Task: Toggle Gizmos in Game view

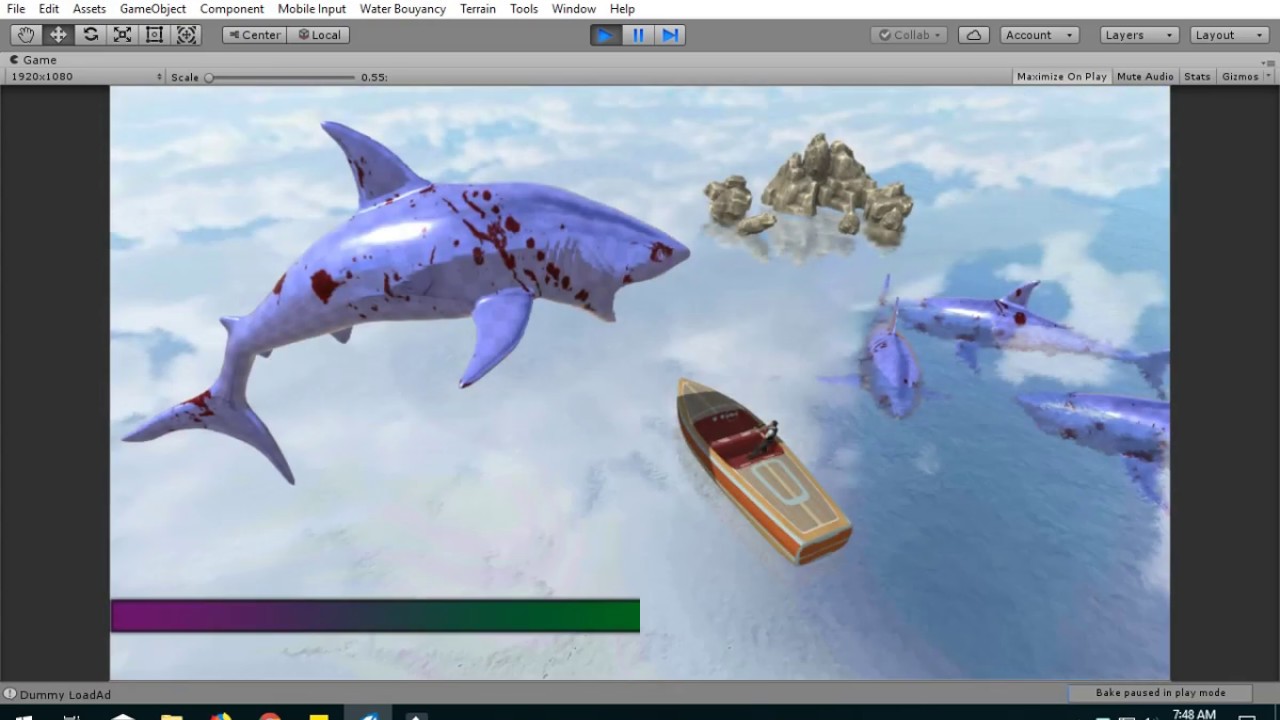Action: pyautogui.click(x=1240, y=76)
